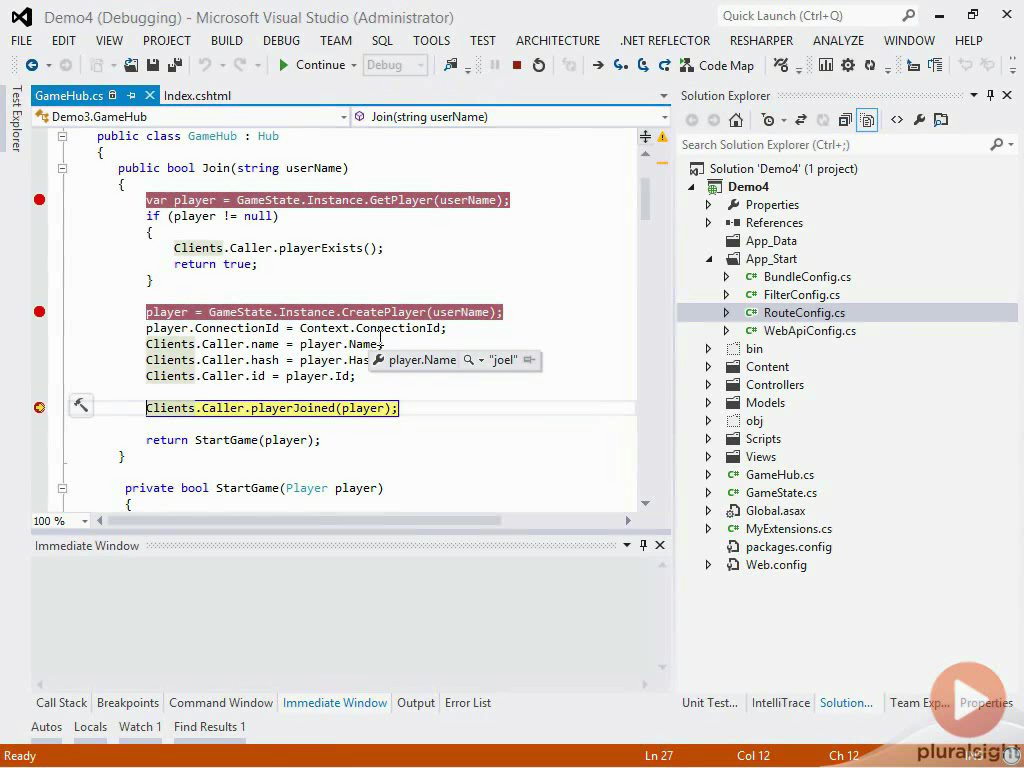Click the editor vertical scrollbar thumb

[645, 199]
